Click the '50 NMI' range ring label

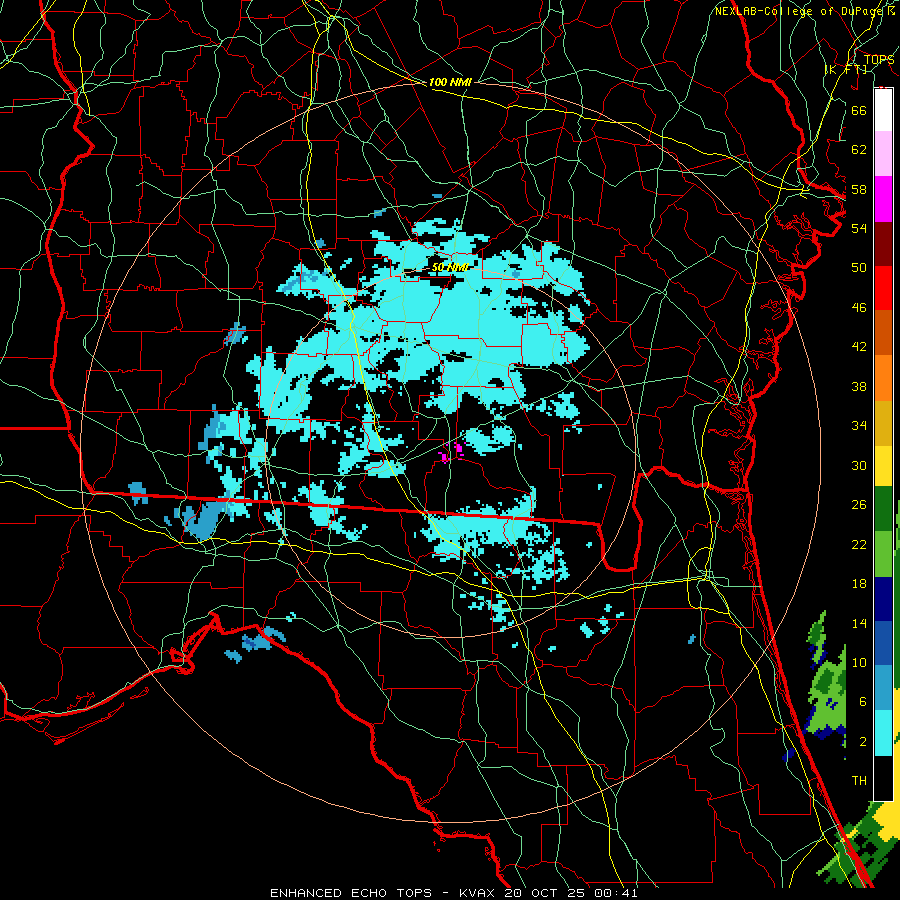point(450,267)
